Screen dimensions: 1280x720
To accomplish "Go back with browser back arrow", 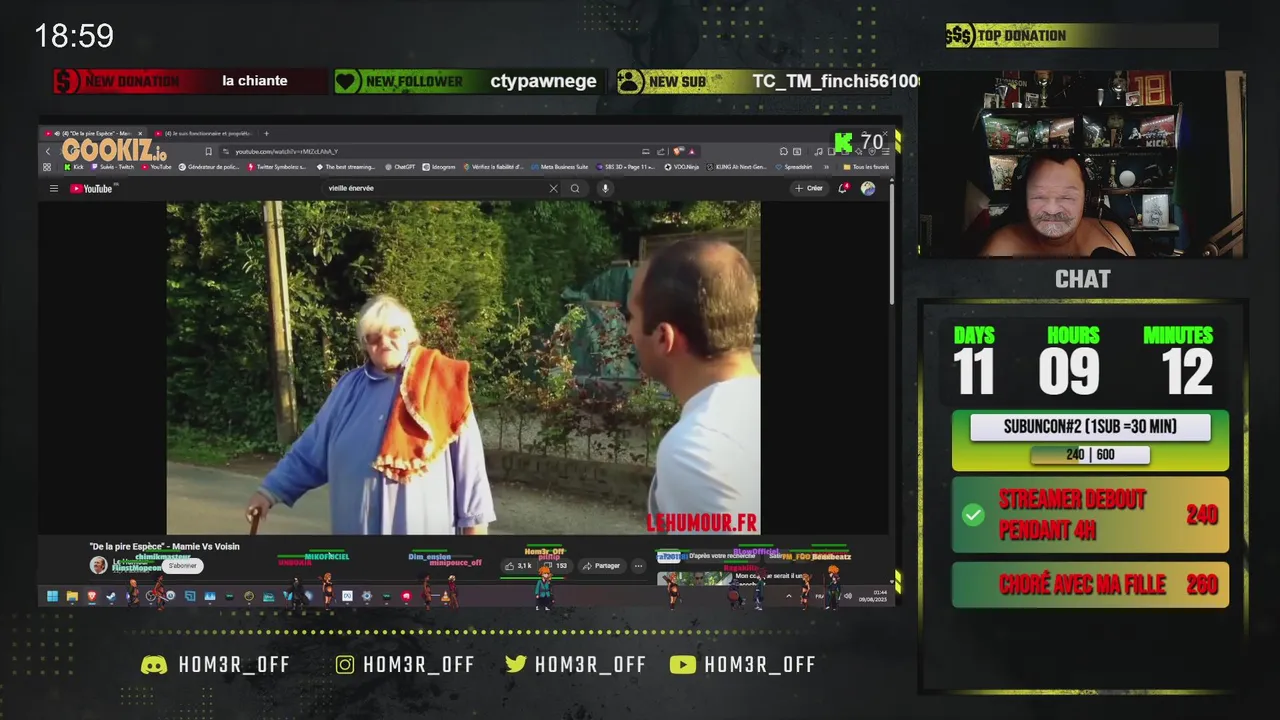I will [48, 152].
